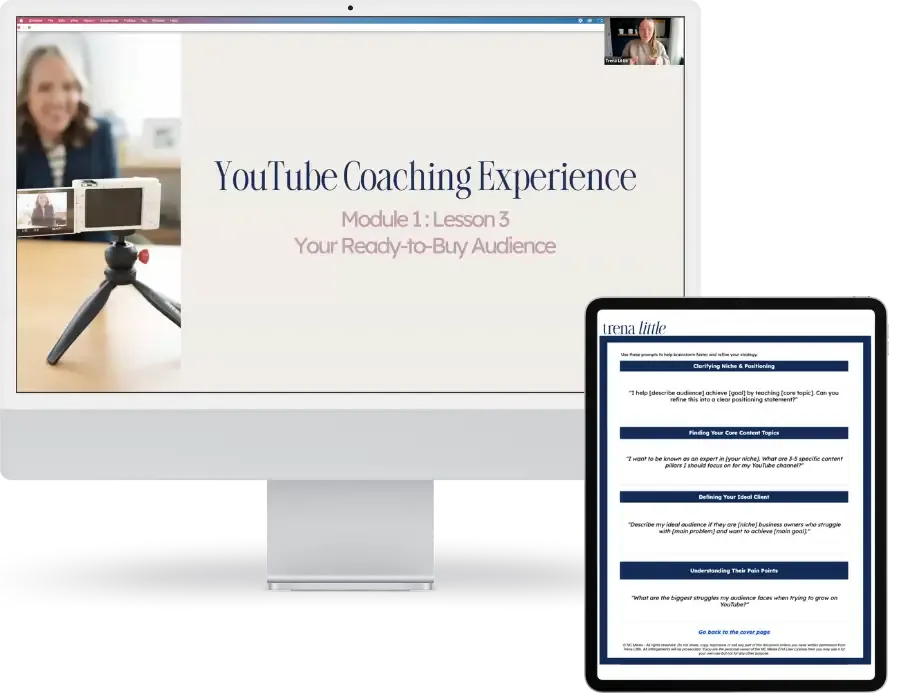Select the 'I want to be known as an expert' prompt
900x700 pixels.
click(734, 462)
